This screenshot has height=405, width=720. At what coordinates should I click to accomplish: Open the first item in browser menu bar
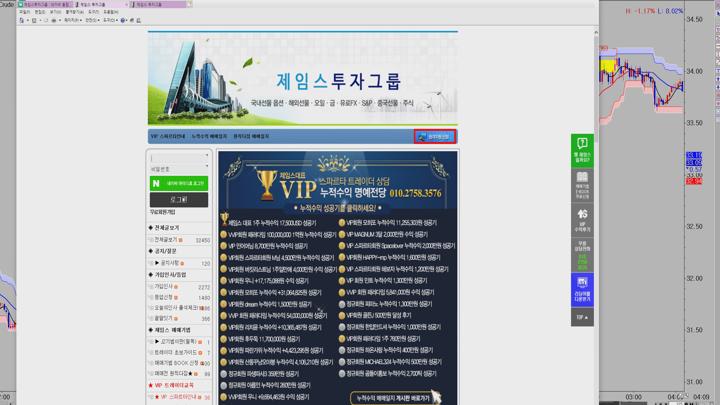pyautogui.click(x=24, y=12)
